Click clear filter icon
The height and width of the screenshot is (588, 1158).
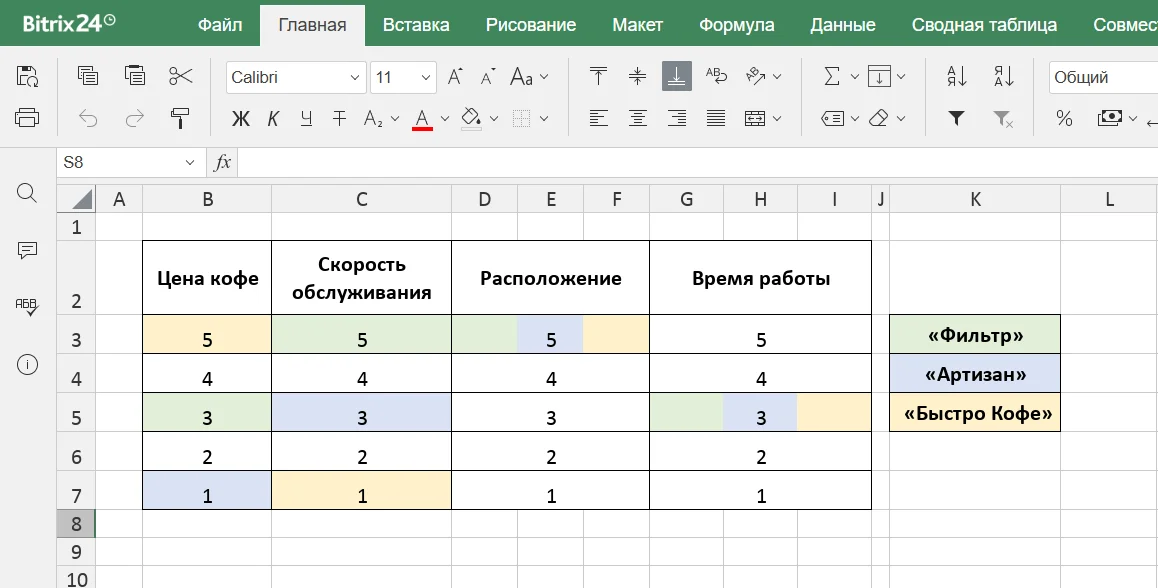(x=1003, y=118)
